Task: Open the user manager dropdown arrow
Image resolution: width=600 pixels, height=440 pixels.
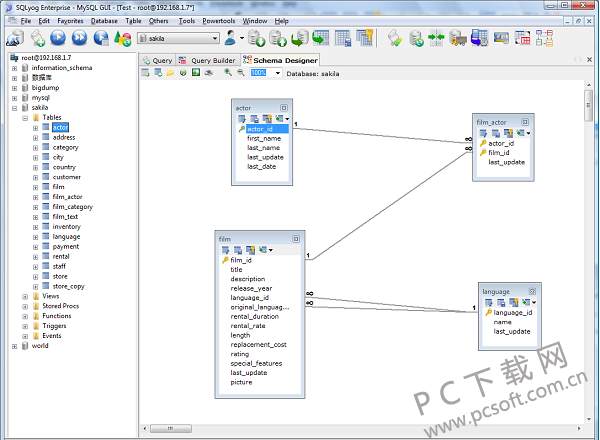Action: 242,38
